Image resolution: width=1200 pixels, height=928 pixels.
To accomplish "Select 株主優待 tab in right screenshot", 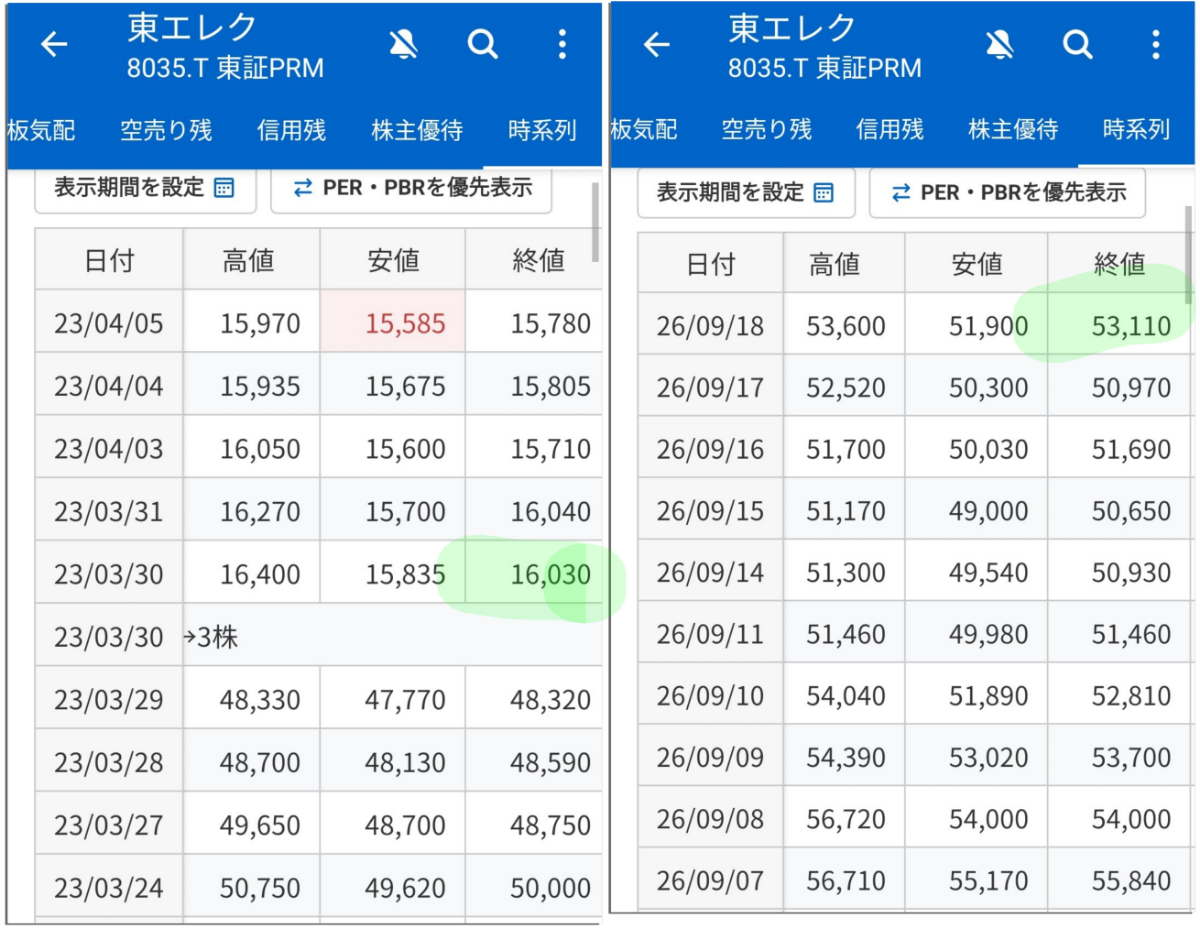I will tap(1013, 130).
